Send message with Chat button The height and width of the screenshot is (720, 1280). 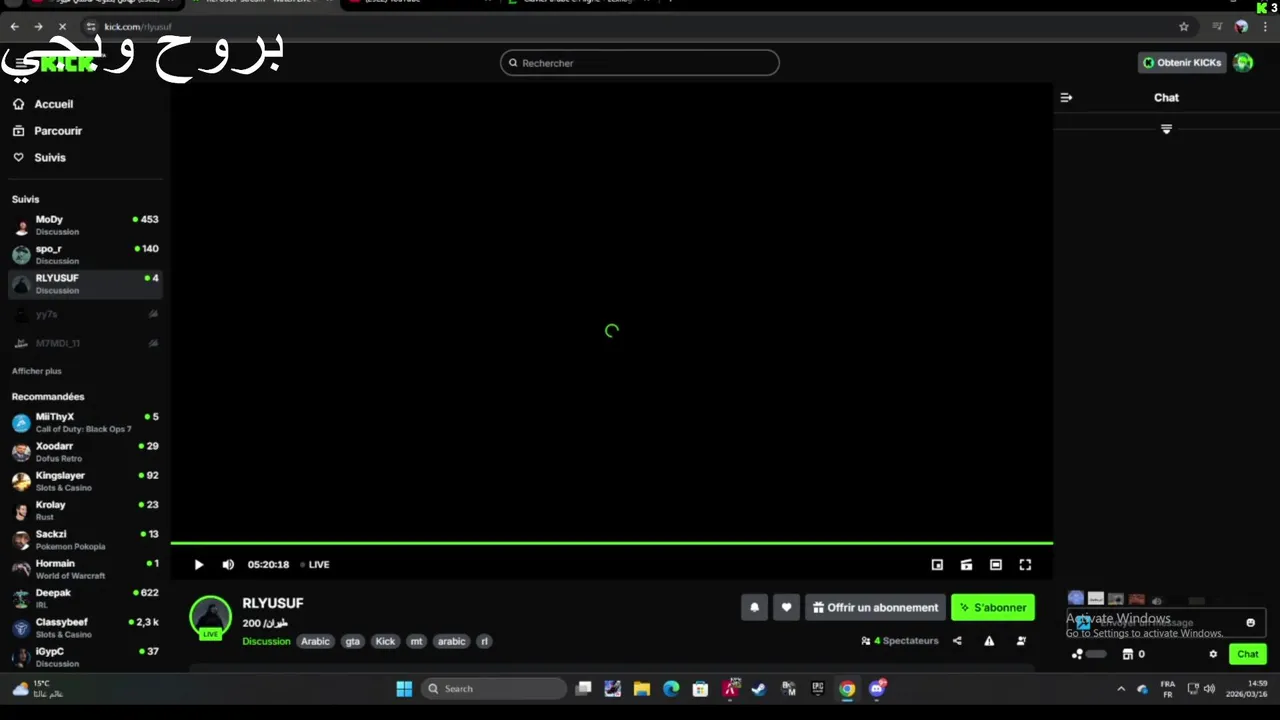point(1247,654)
